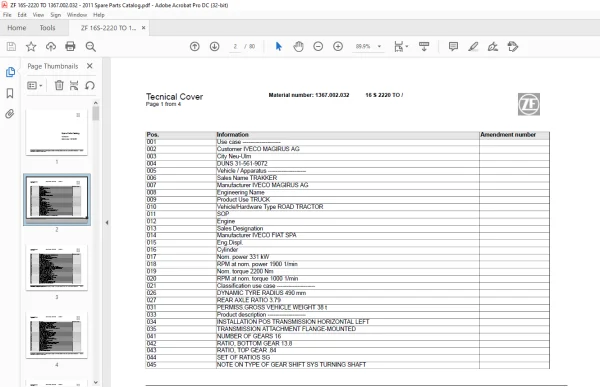Click the 'NUMBER OF GEARS 16' row
The image size is (600, 387).
click(347, 336)
